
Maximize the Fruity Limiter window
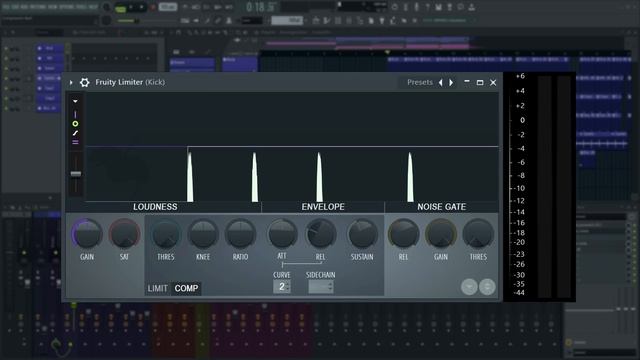[x=480, y=82]
